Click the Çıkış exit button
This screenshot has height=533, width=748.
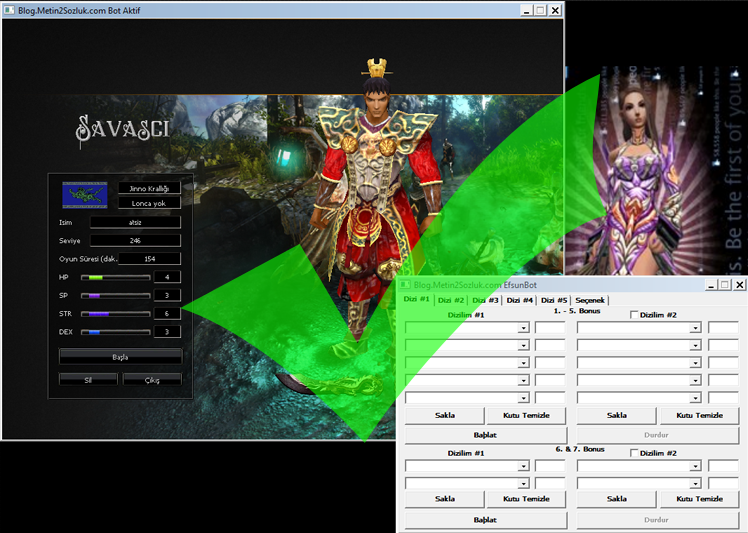tap(152, 380)
